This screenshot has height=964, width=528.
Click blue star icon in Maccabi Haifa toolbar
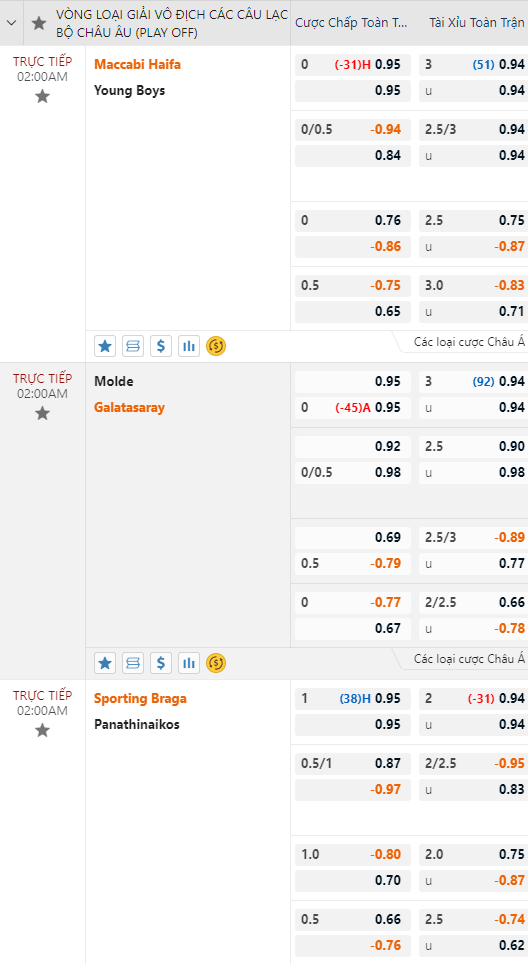click(105, 346)
